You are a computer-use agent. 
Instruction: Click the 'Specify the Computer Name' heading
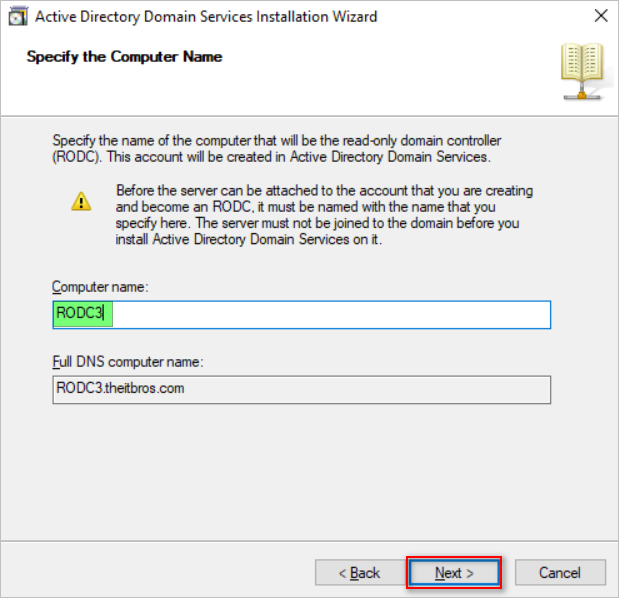pyautogui.click(x=124, y=57)
